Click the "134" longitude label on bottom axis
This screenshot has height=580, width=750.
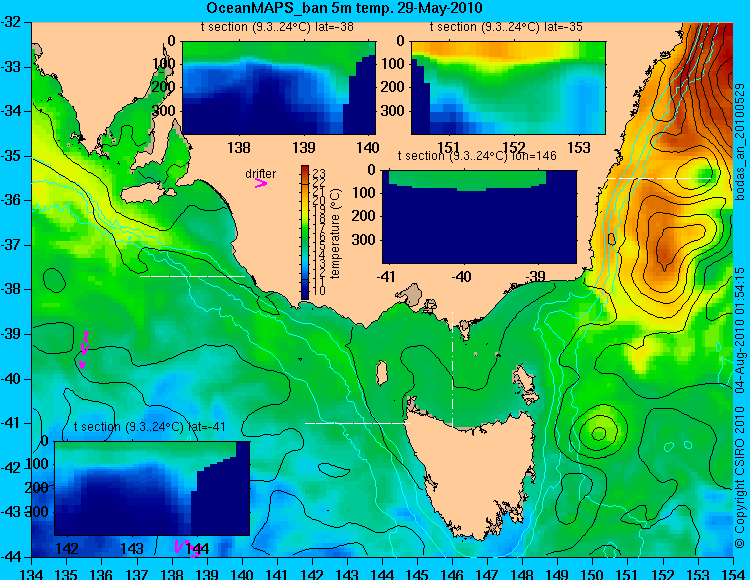tap(31, 574)
